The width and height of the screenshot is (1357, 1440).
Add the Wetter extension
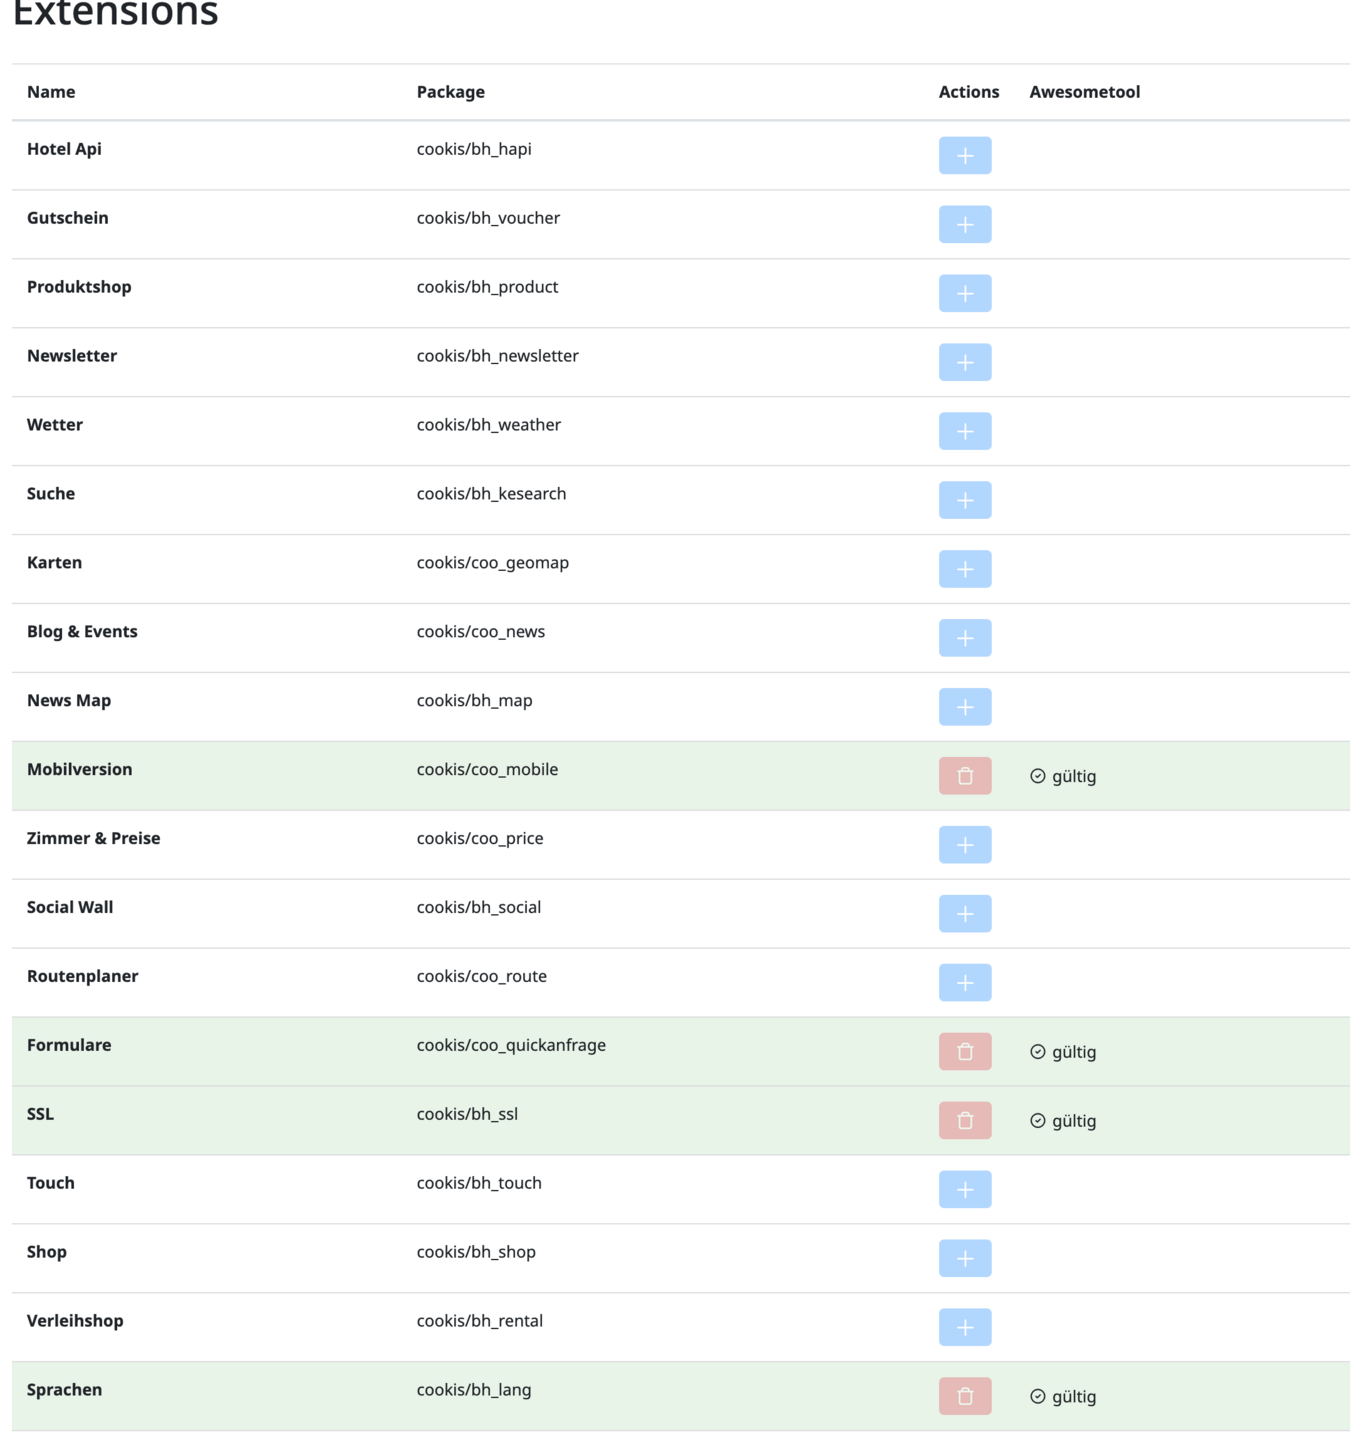click(964, 431)
